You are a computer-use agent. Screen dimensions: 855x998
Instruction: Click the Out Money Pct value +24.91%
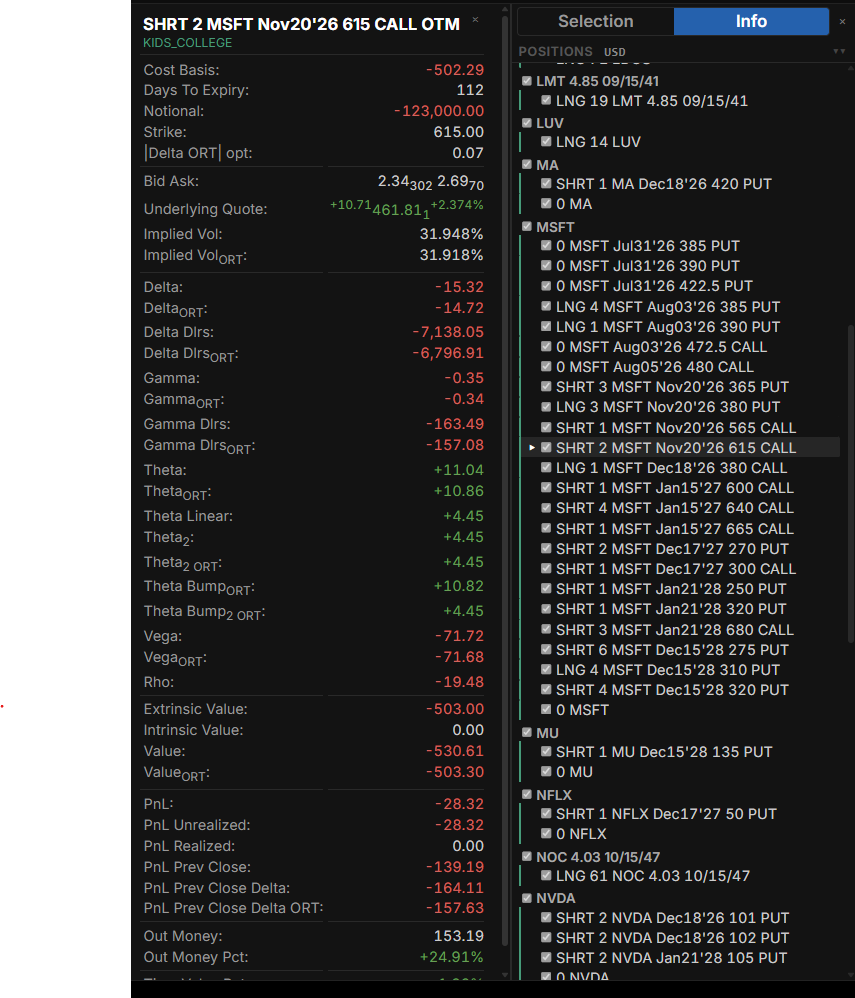(x=451, y=957)
